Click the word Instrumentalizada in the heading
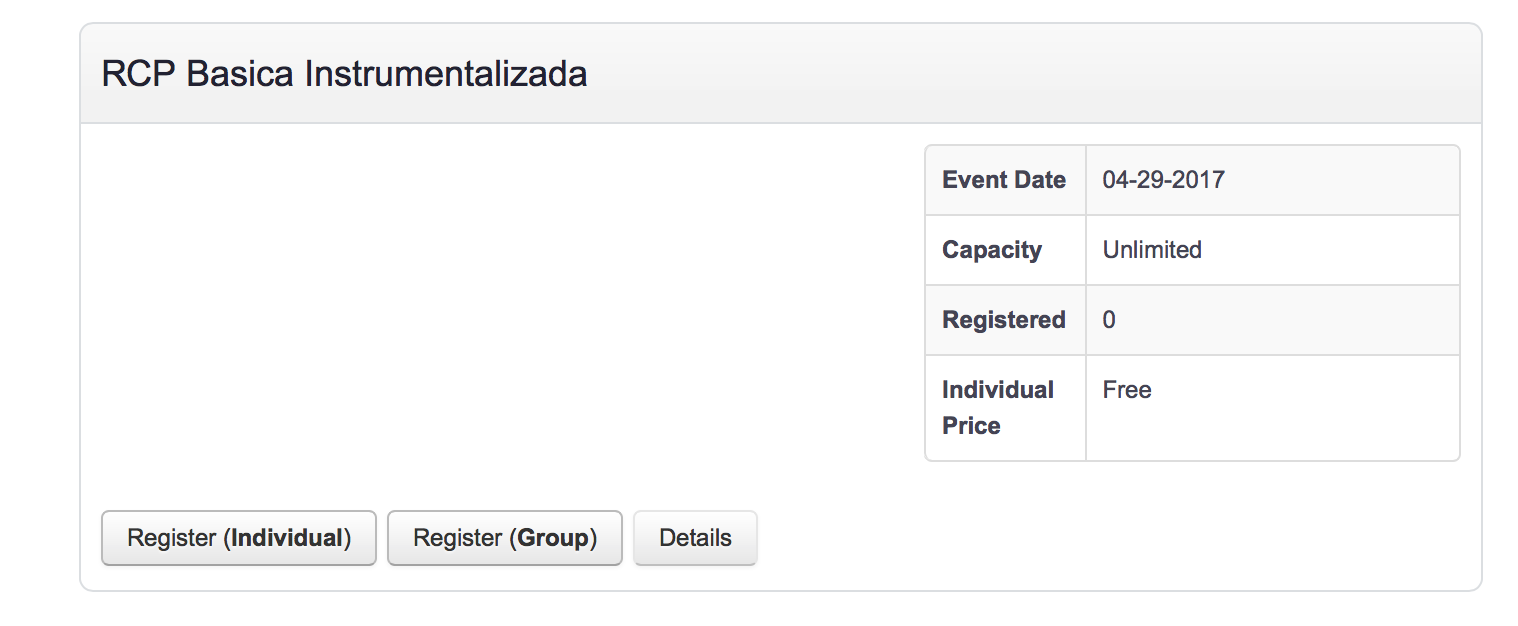This screenshot has height=626, width=1518. [x=446, y=74]
